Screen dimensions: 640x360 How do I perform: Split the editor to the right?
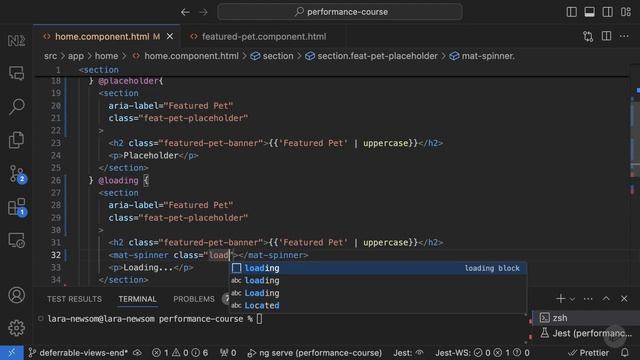tap(607, 36)
